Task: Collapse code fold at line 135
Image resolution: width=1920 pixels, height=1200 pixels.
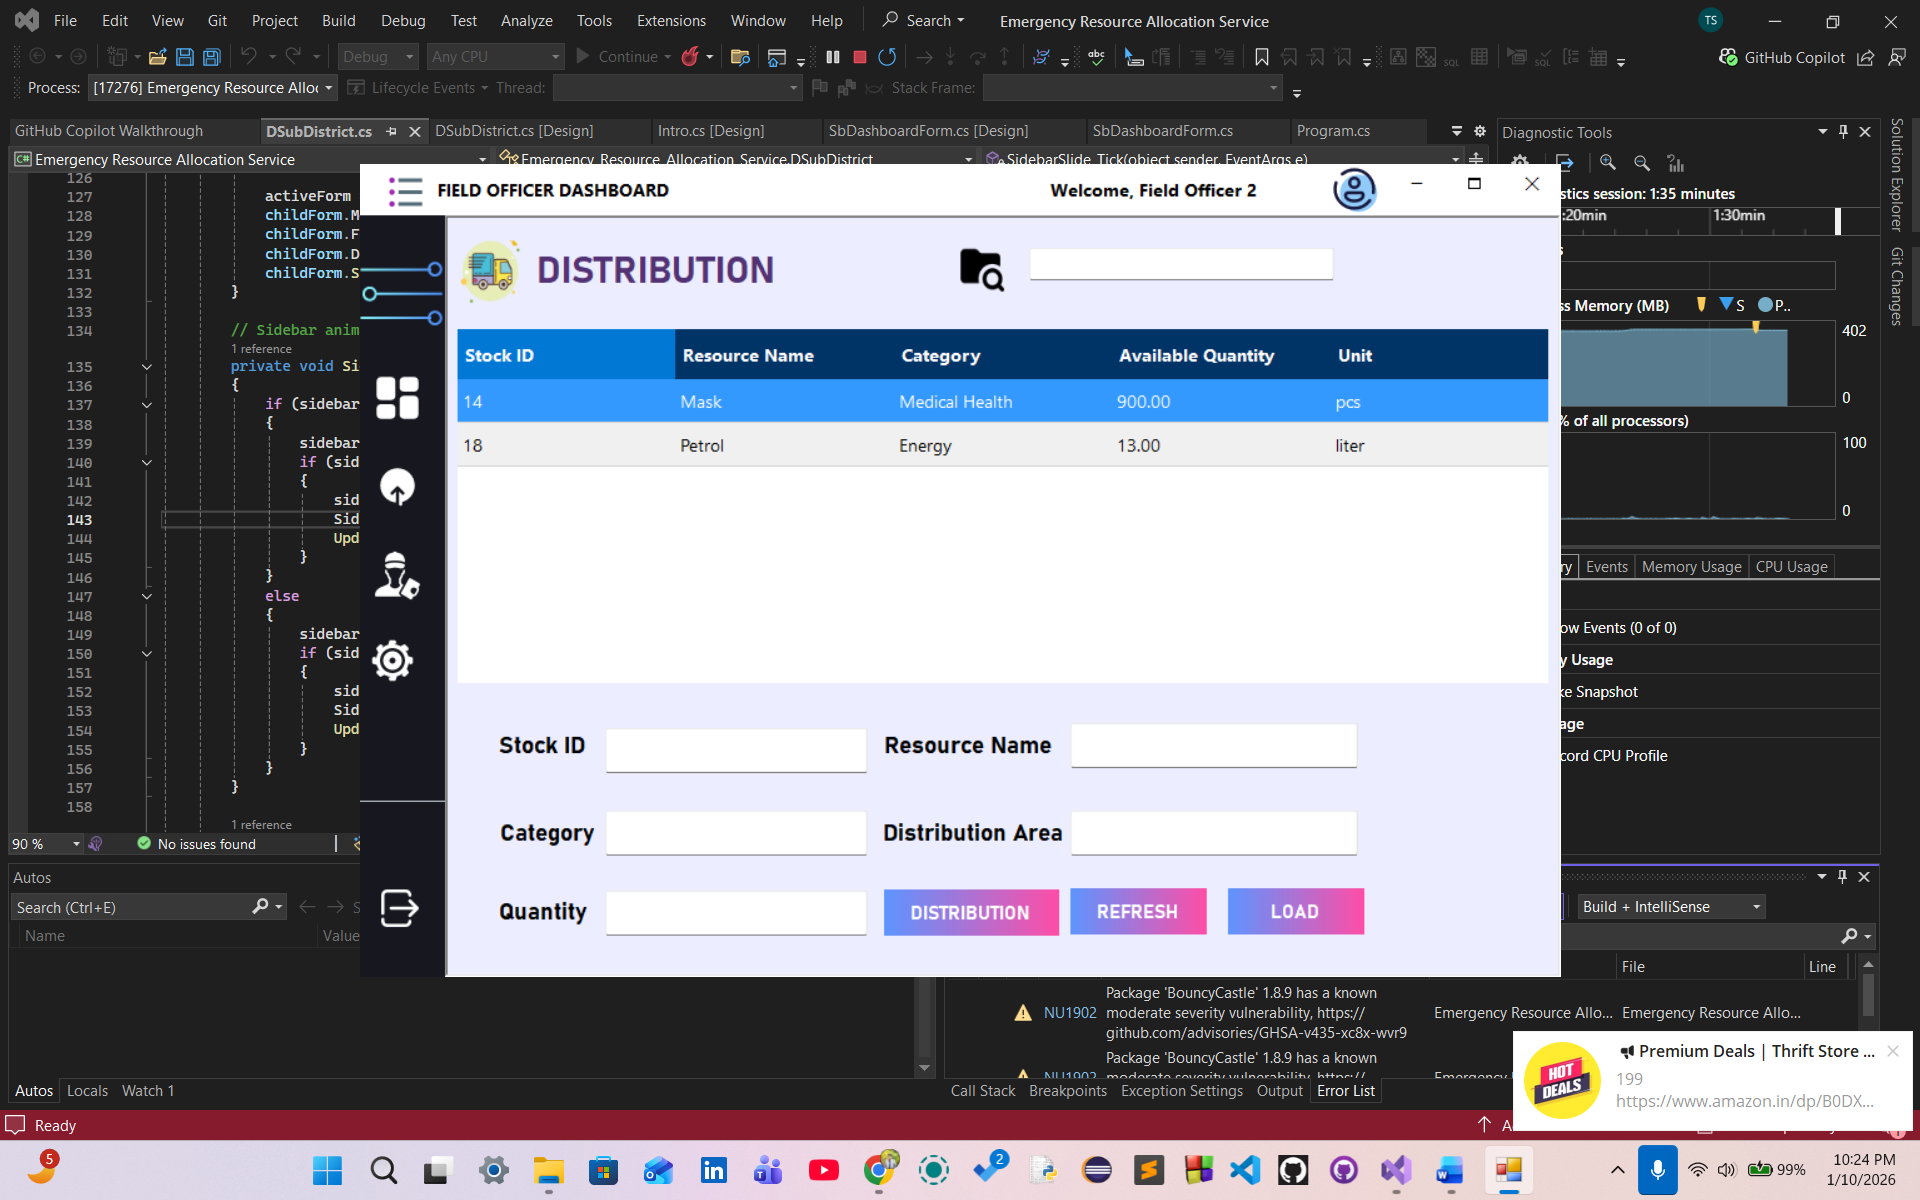Action: 147,367
